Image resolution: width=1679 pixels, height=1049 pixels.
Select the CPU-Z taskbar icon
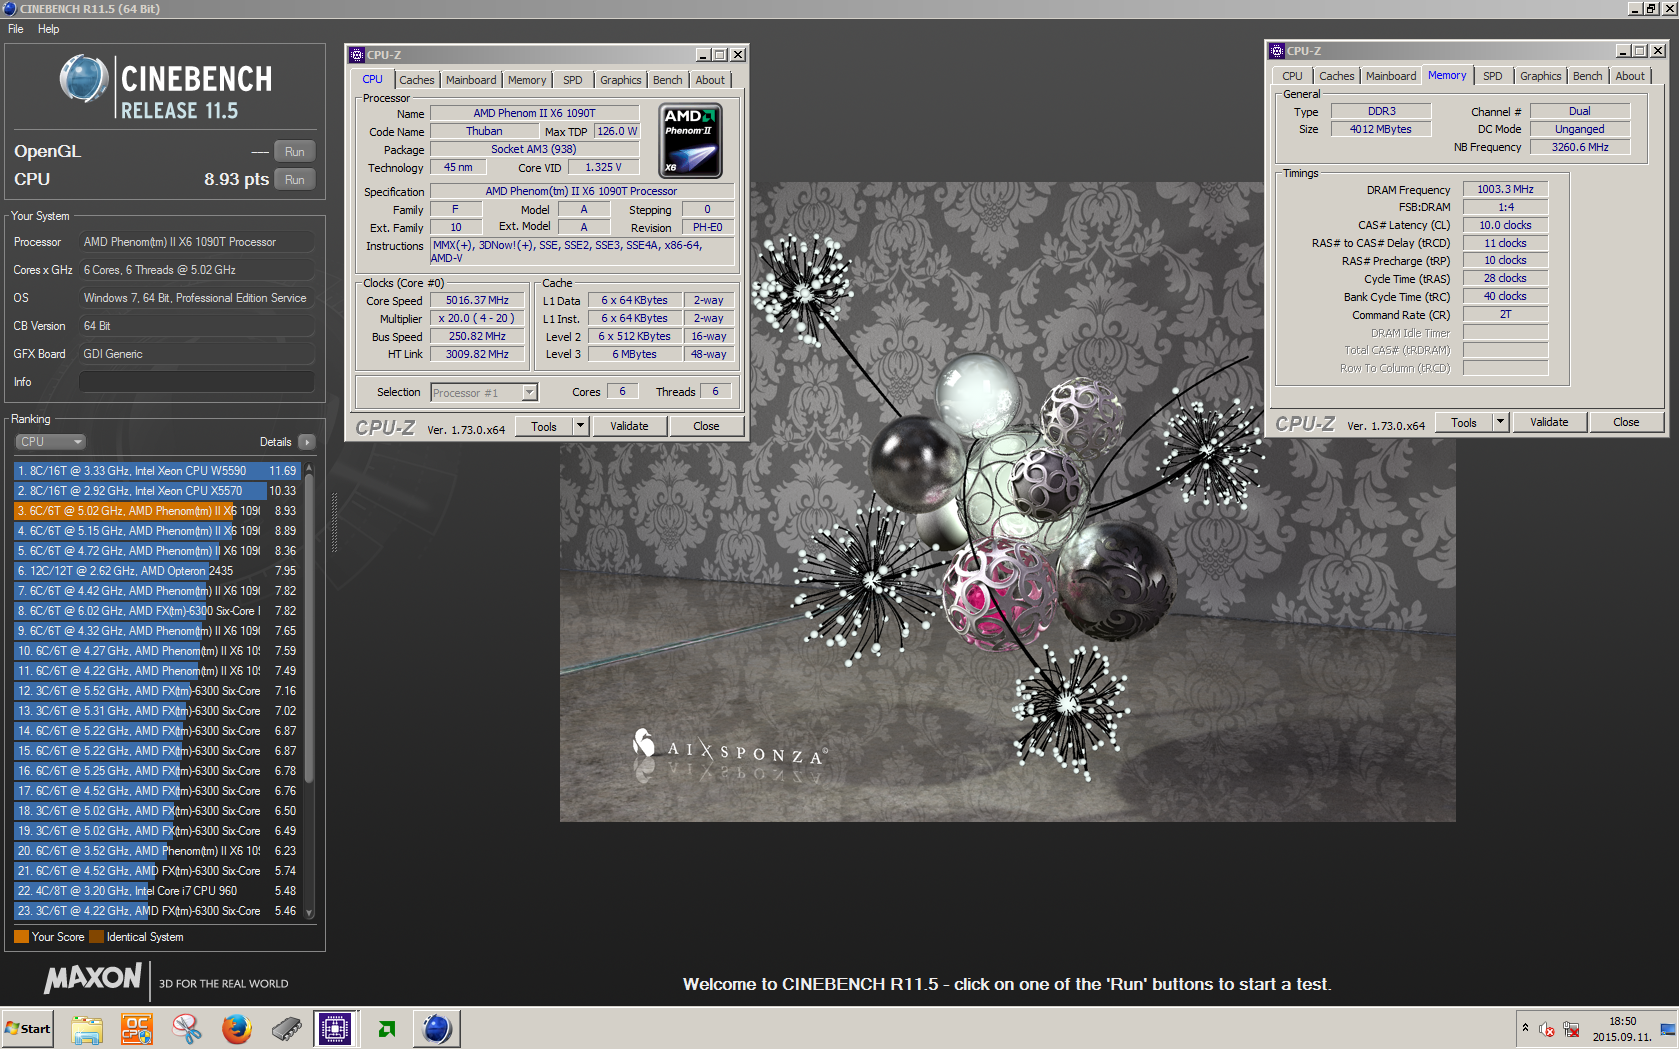tap(335, 1028)
